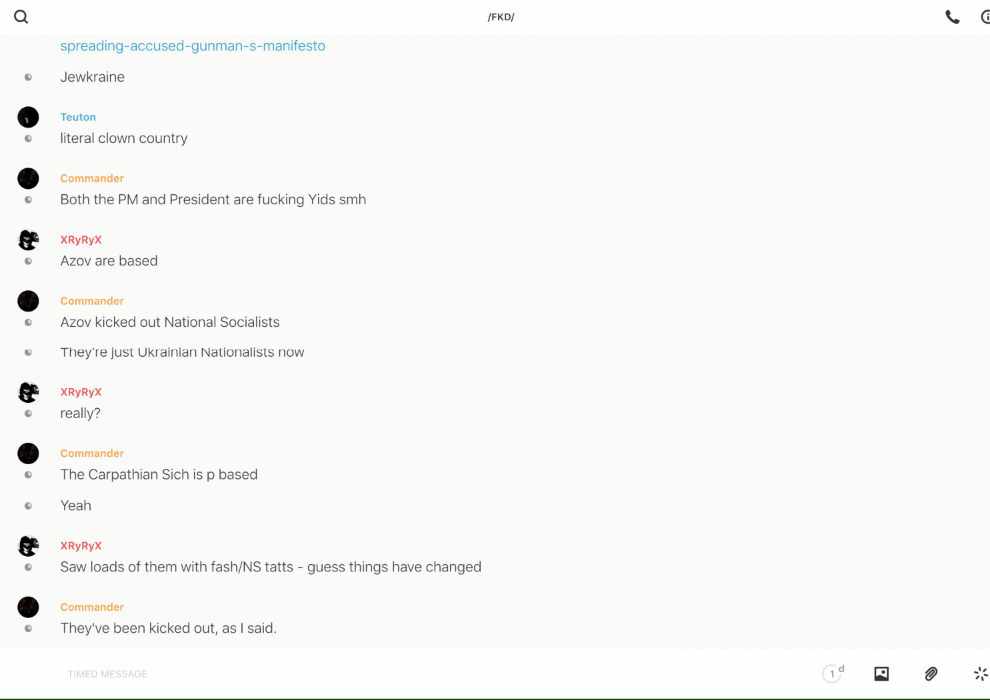
Task: Start a voice call with phone icon
Action: [952, 17]
